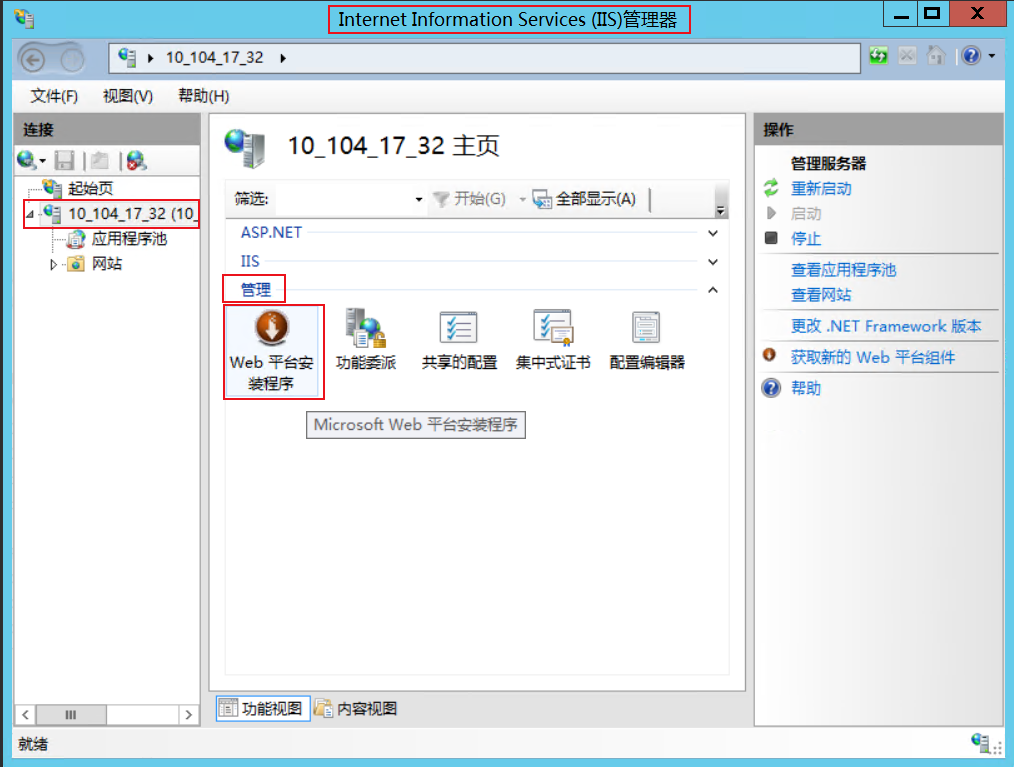Viewport: 1014px width, 767px height.
Task: Open the Web 平台安装程序 icon
Action: [x=272, y=352]
